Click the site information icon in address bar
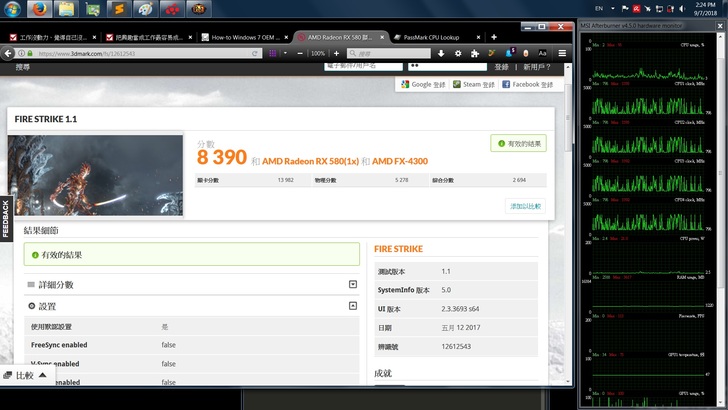 [21, 53]
